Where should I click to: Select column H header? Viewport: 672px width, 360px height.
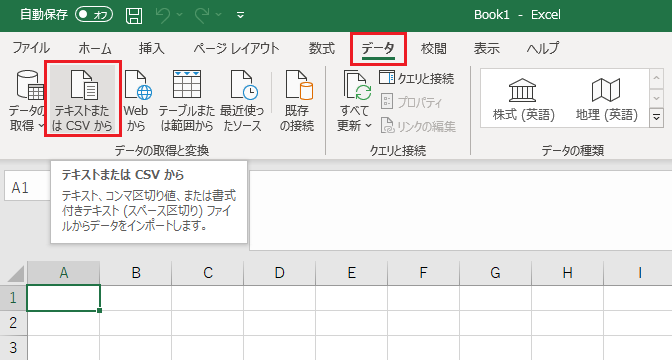pos(567,273)
